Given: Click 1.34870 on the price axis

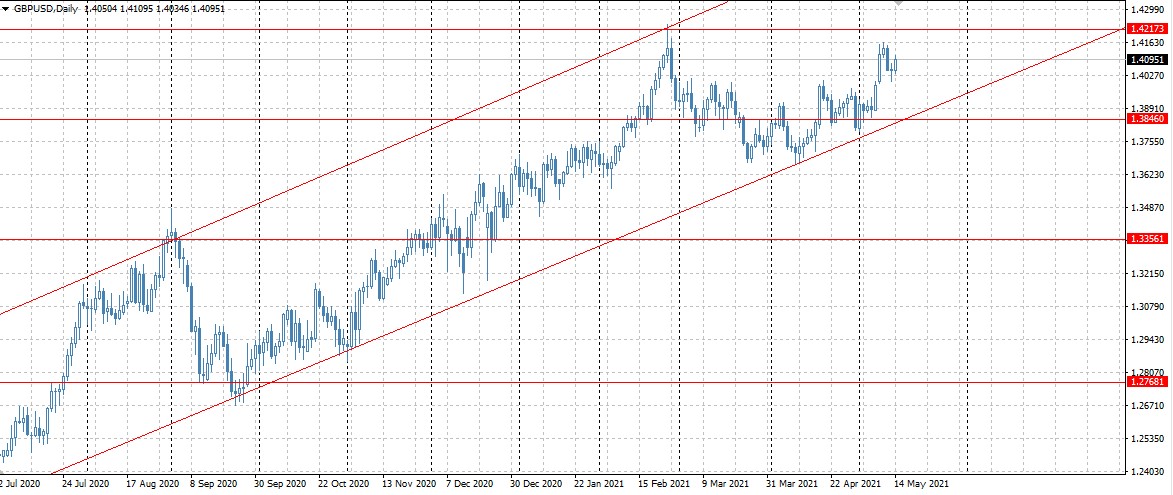Looking at the screenshot, I should (x=1148, y=208).
